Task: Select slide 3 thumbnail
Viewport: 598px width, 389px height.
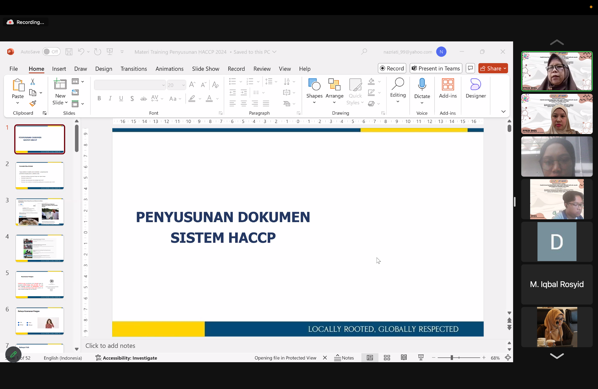Action: click(x=40, y=212)
